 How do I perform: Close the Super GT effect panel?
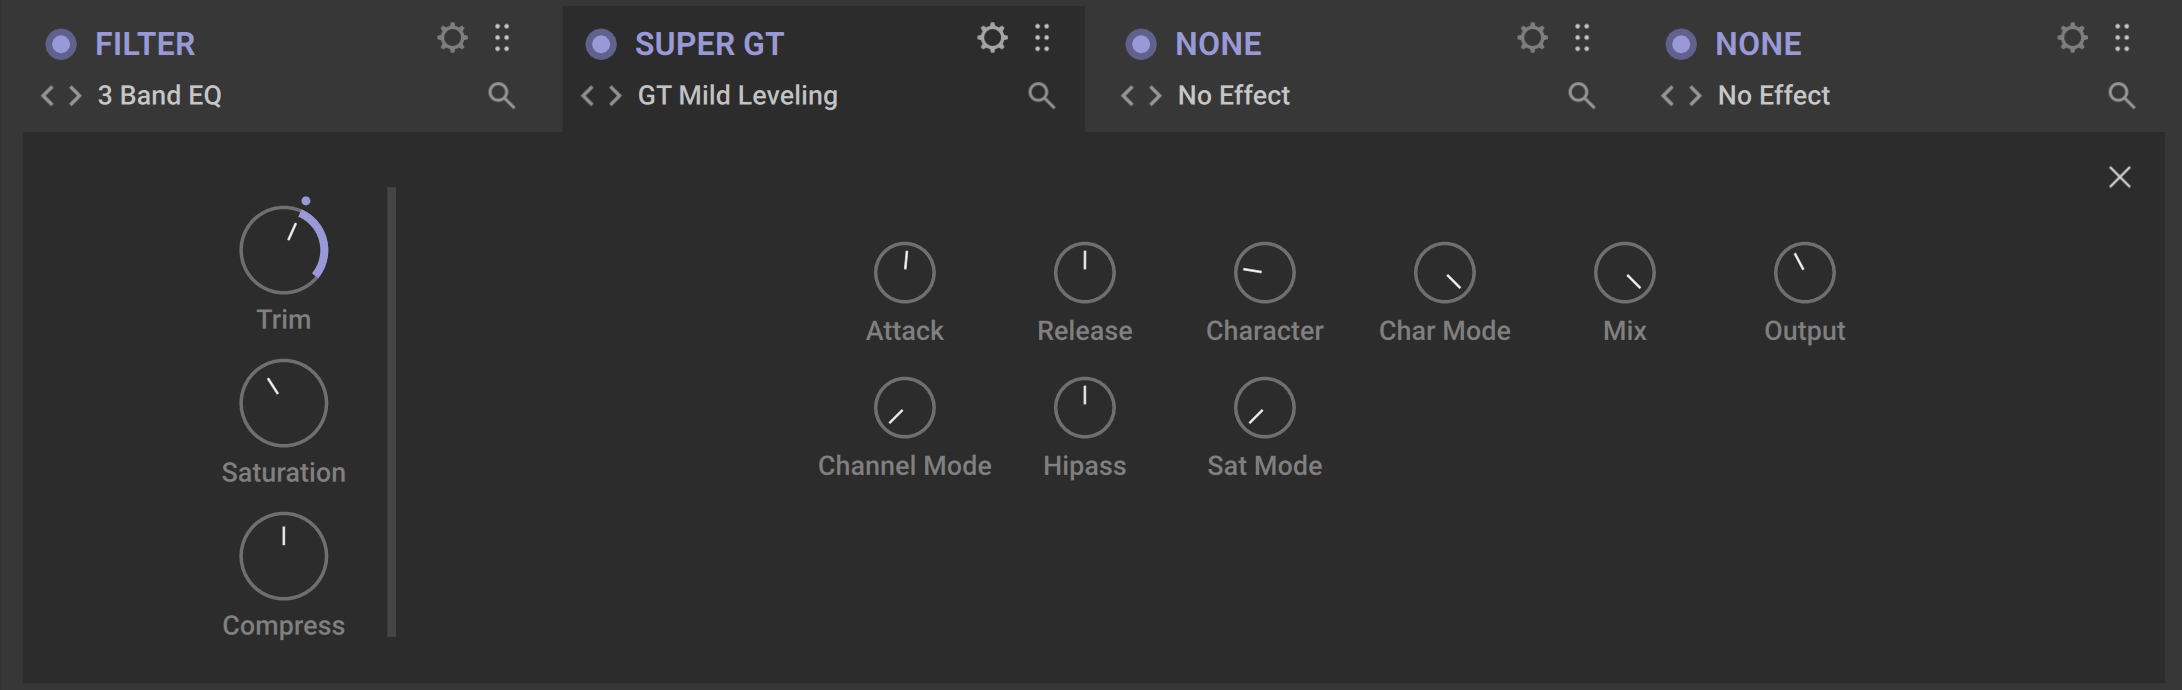coord(2119,178)
